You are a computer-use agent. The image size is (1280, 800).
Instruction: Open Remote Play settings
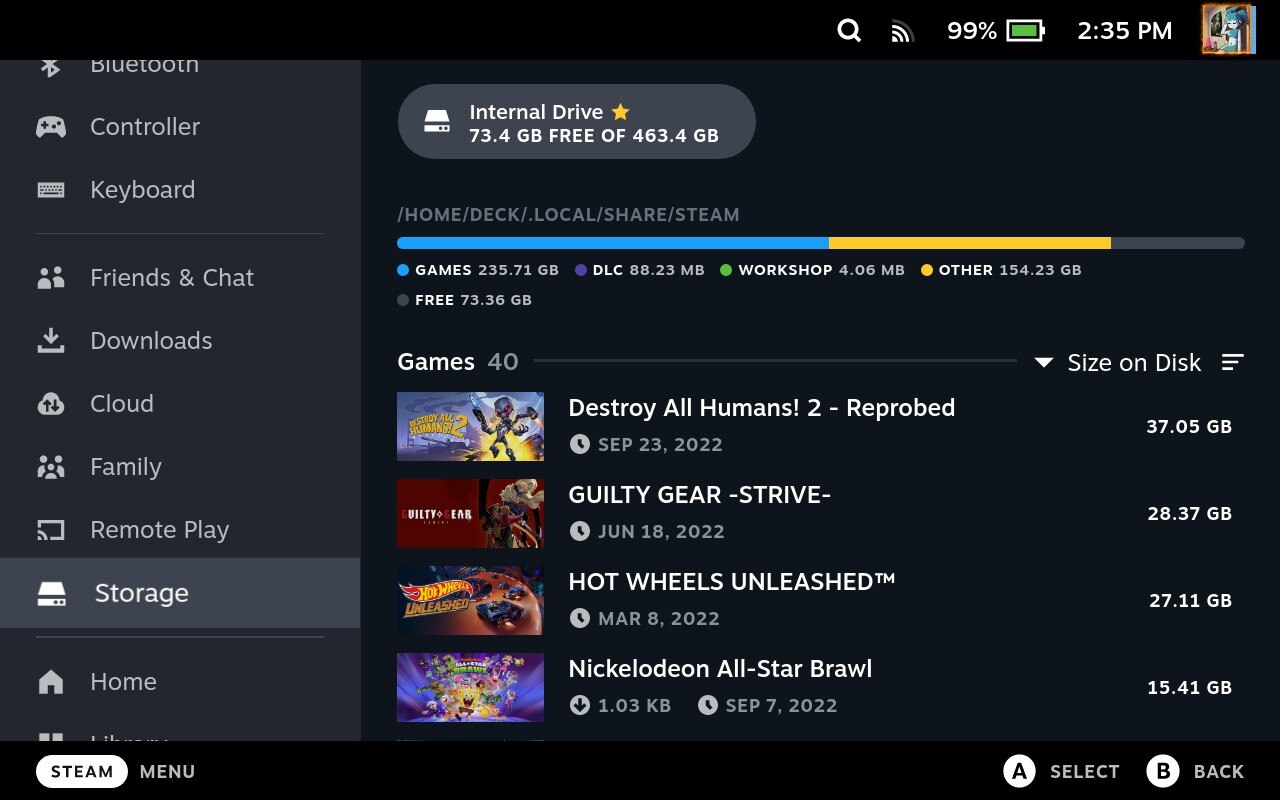[180, 530]
